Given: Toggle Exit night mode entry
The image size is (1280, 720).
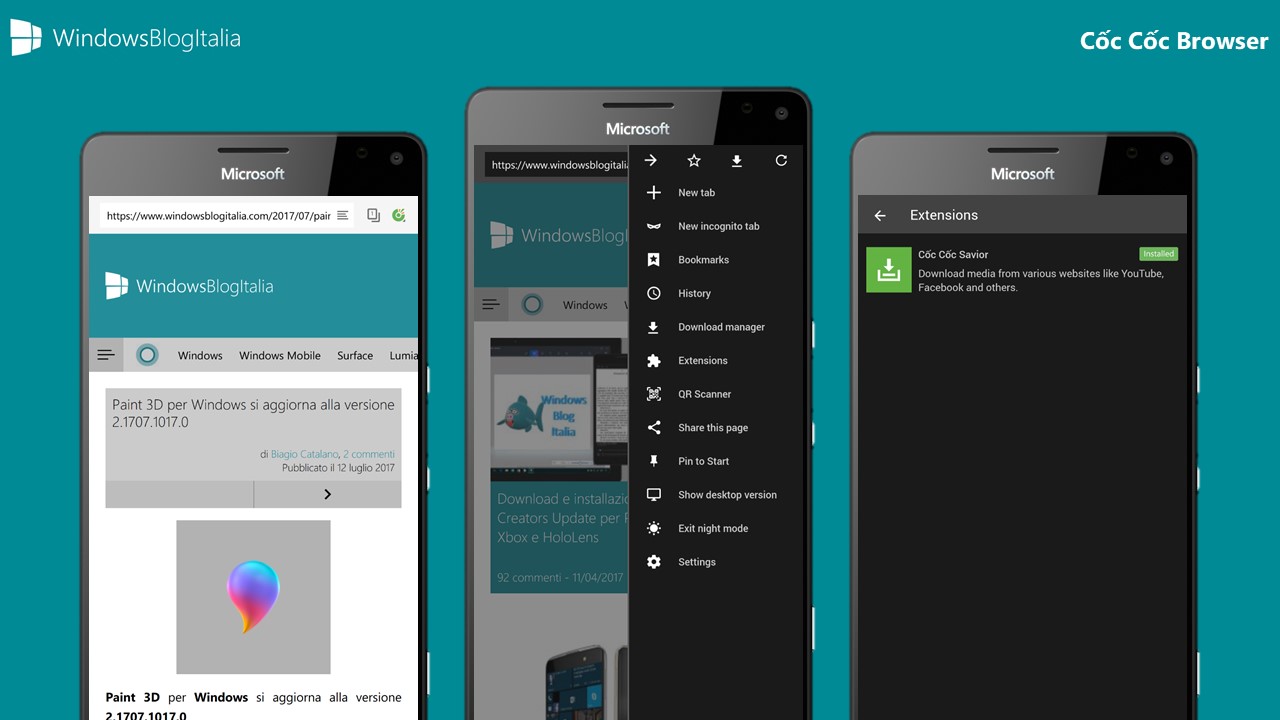Looking at the screenshot, I should point(716,528).
